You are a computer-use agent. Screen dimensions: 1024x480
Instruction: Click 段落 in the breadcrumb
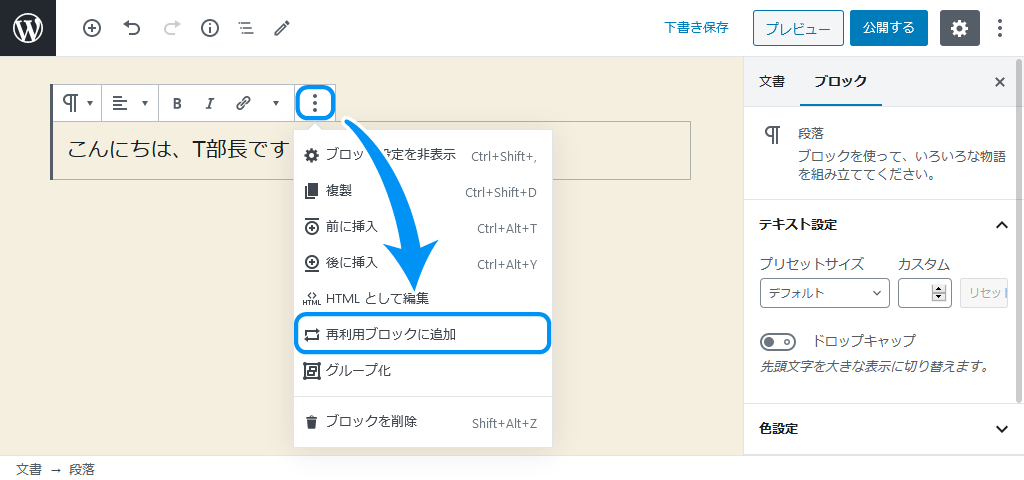[82, 470]
